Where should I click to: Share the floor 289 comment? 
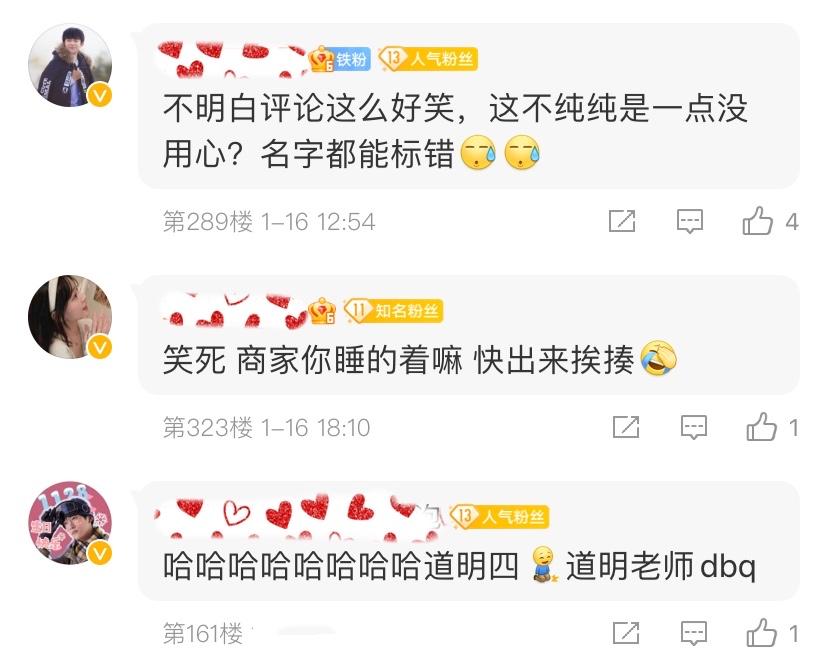622,221
